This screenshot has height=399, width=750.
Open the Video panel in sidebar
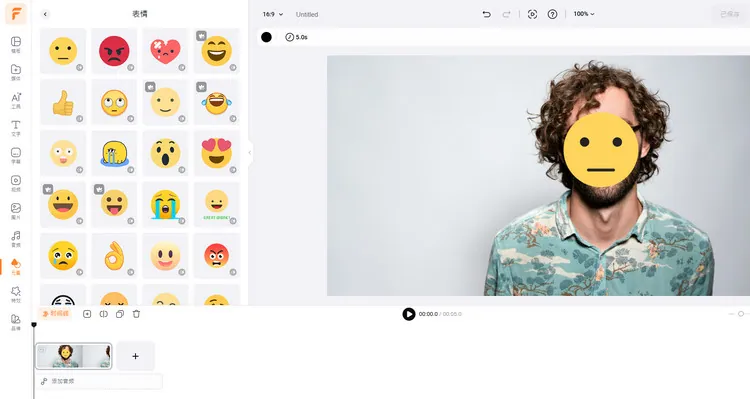[16, 183]
